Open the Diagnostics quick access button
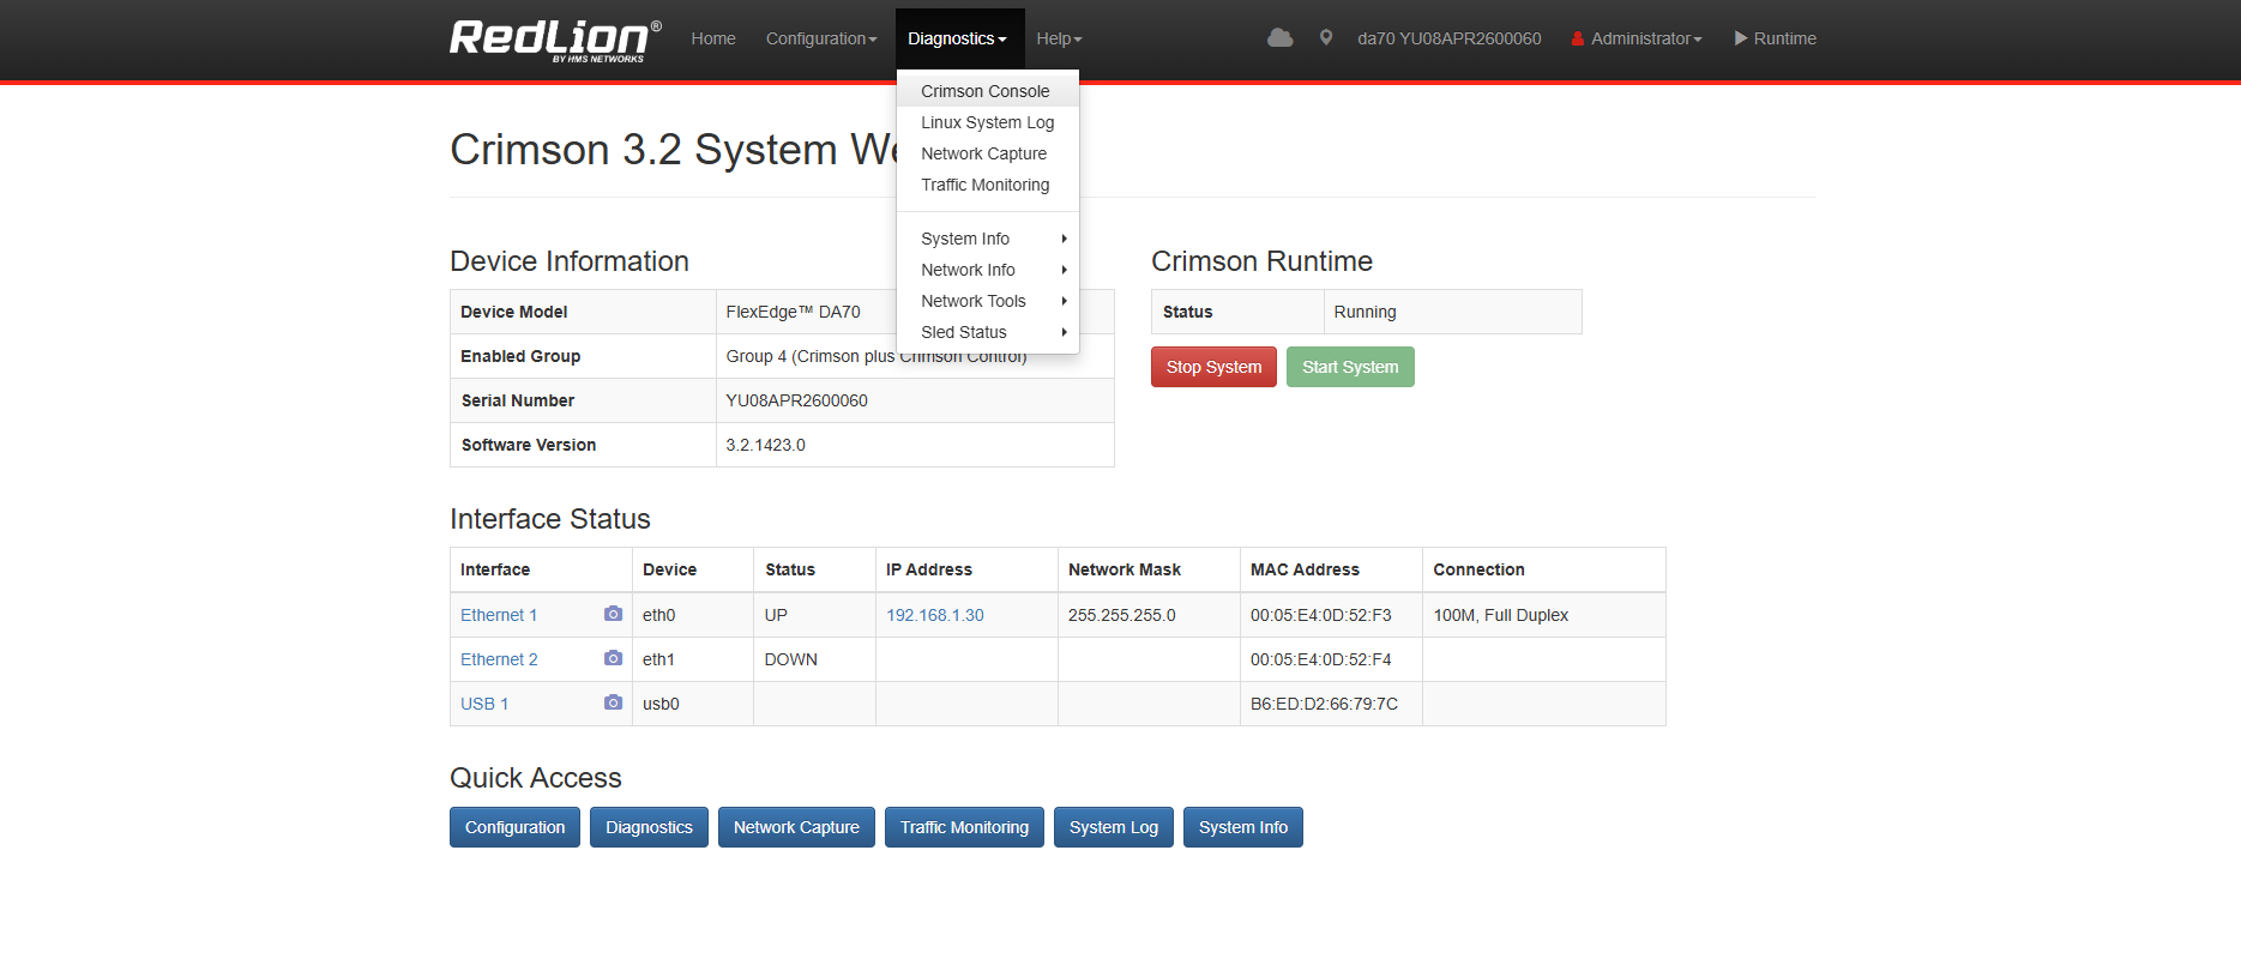Image resolution: width=2241 pixels, height=953 pixels. pos(649,827)
